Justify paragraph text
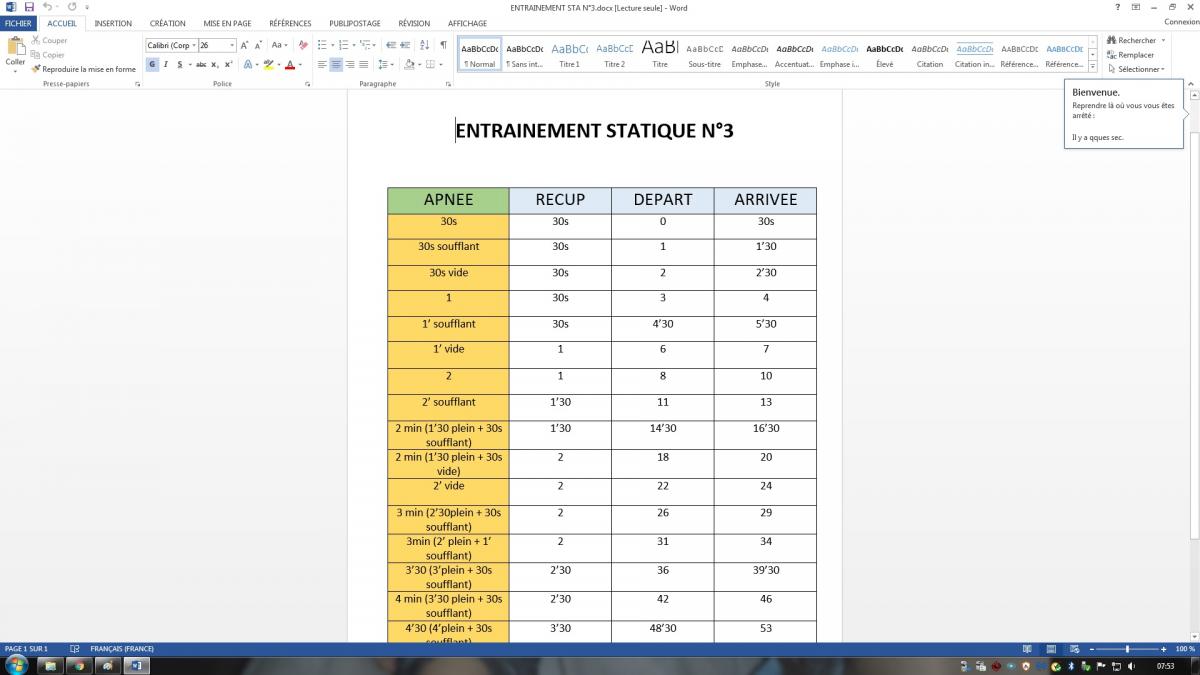This screenshot has height=675, width=1200. pyautogui.click(x=364, y=64)
